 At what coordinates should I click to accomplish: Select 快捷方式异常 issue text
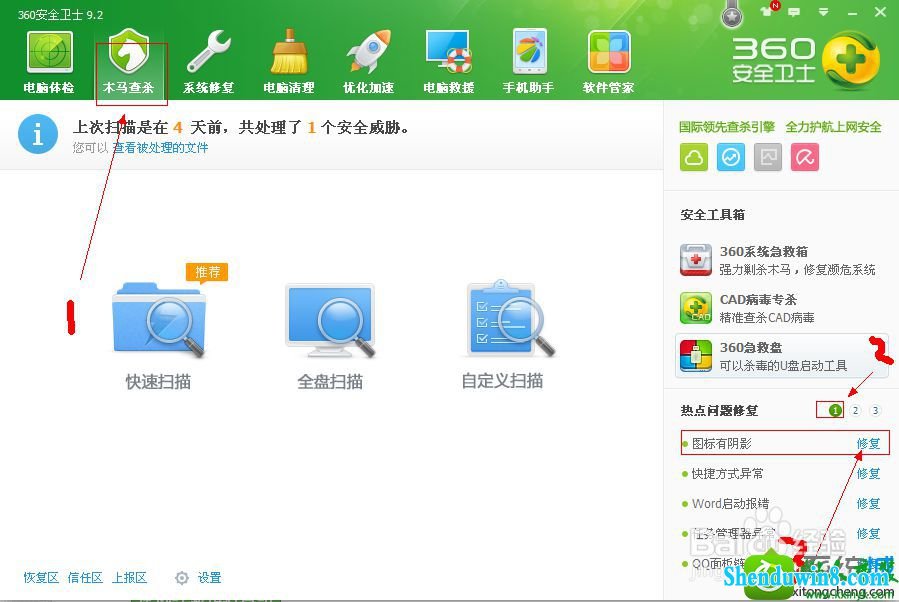pos(727,474)
